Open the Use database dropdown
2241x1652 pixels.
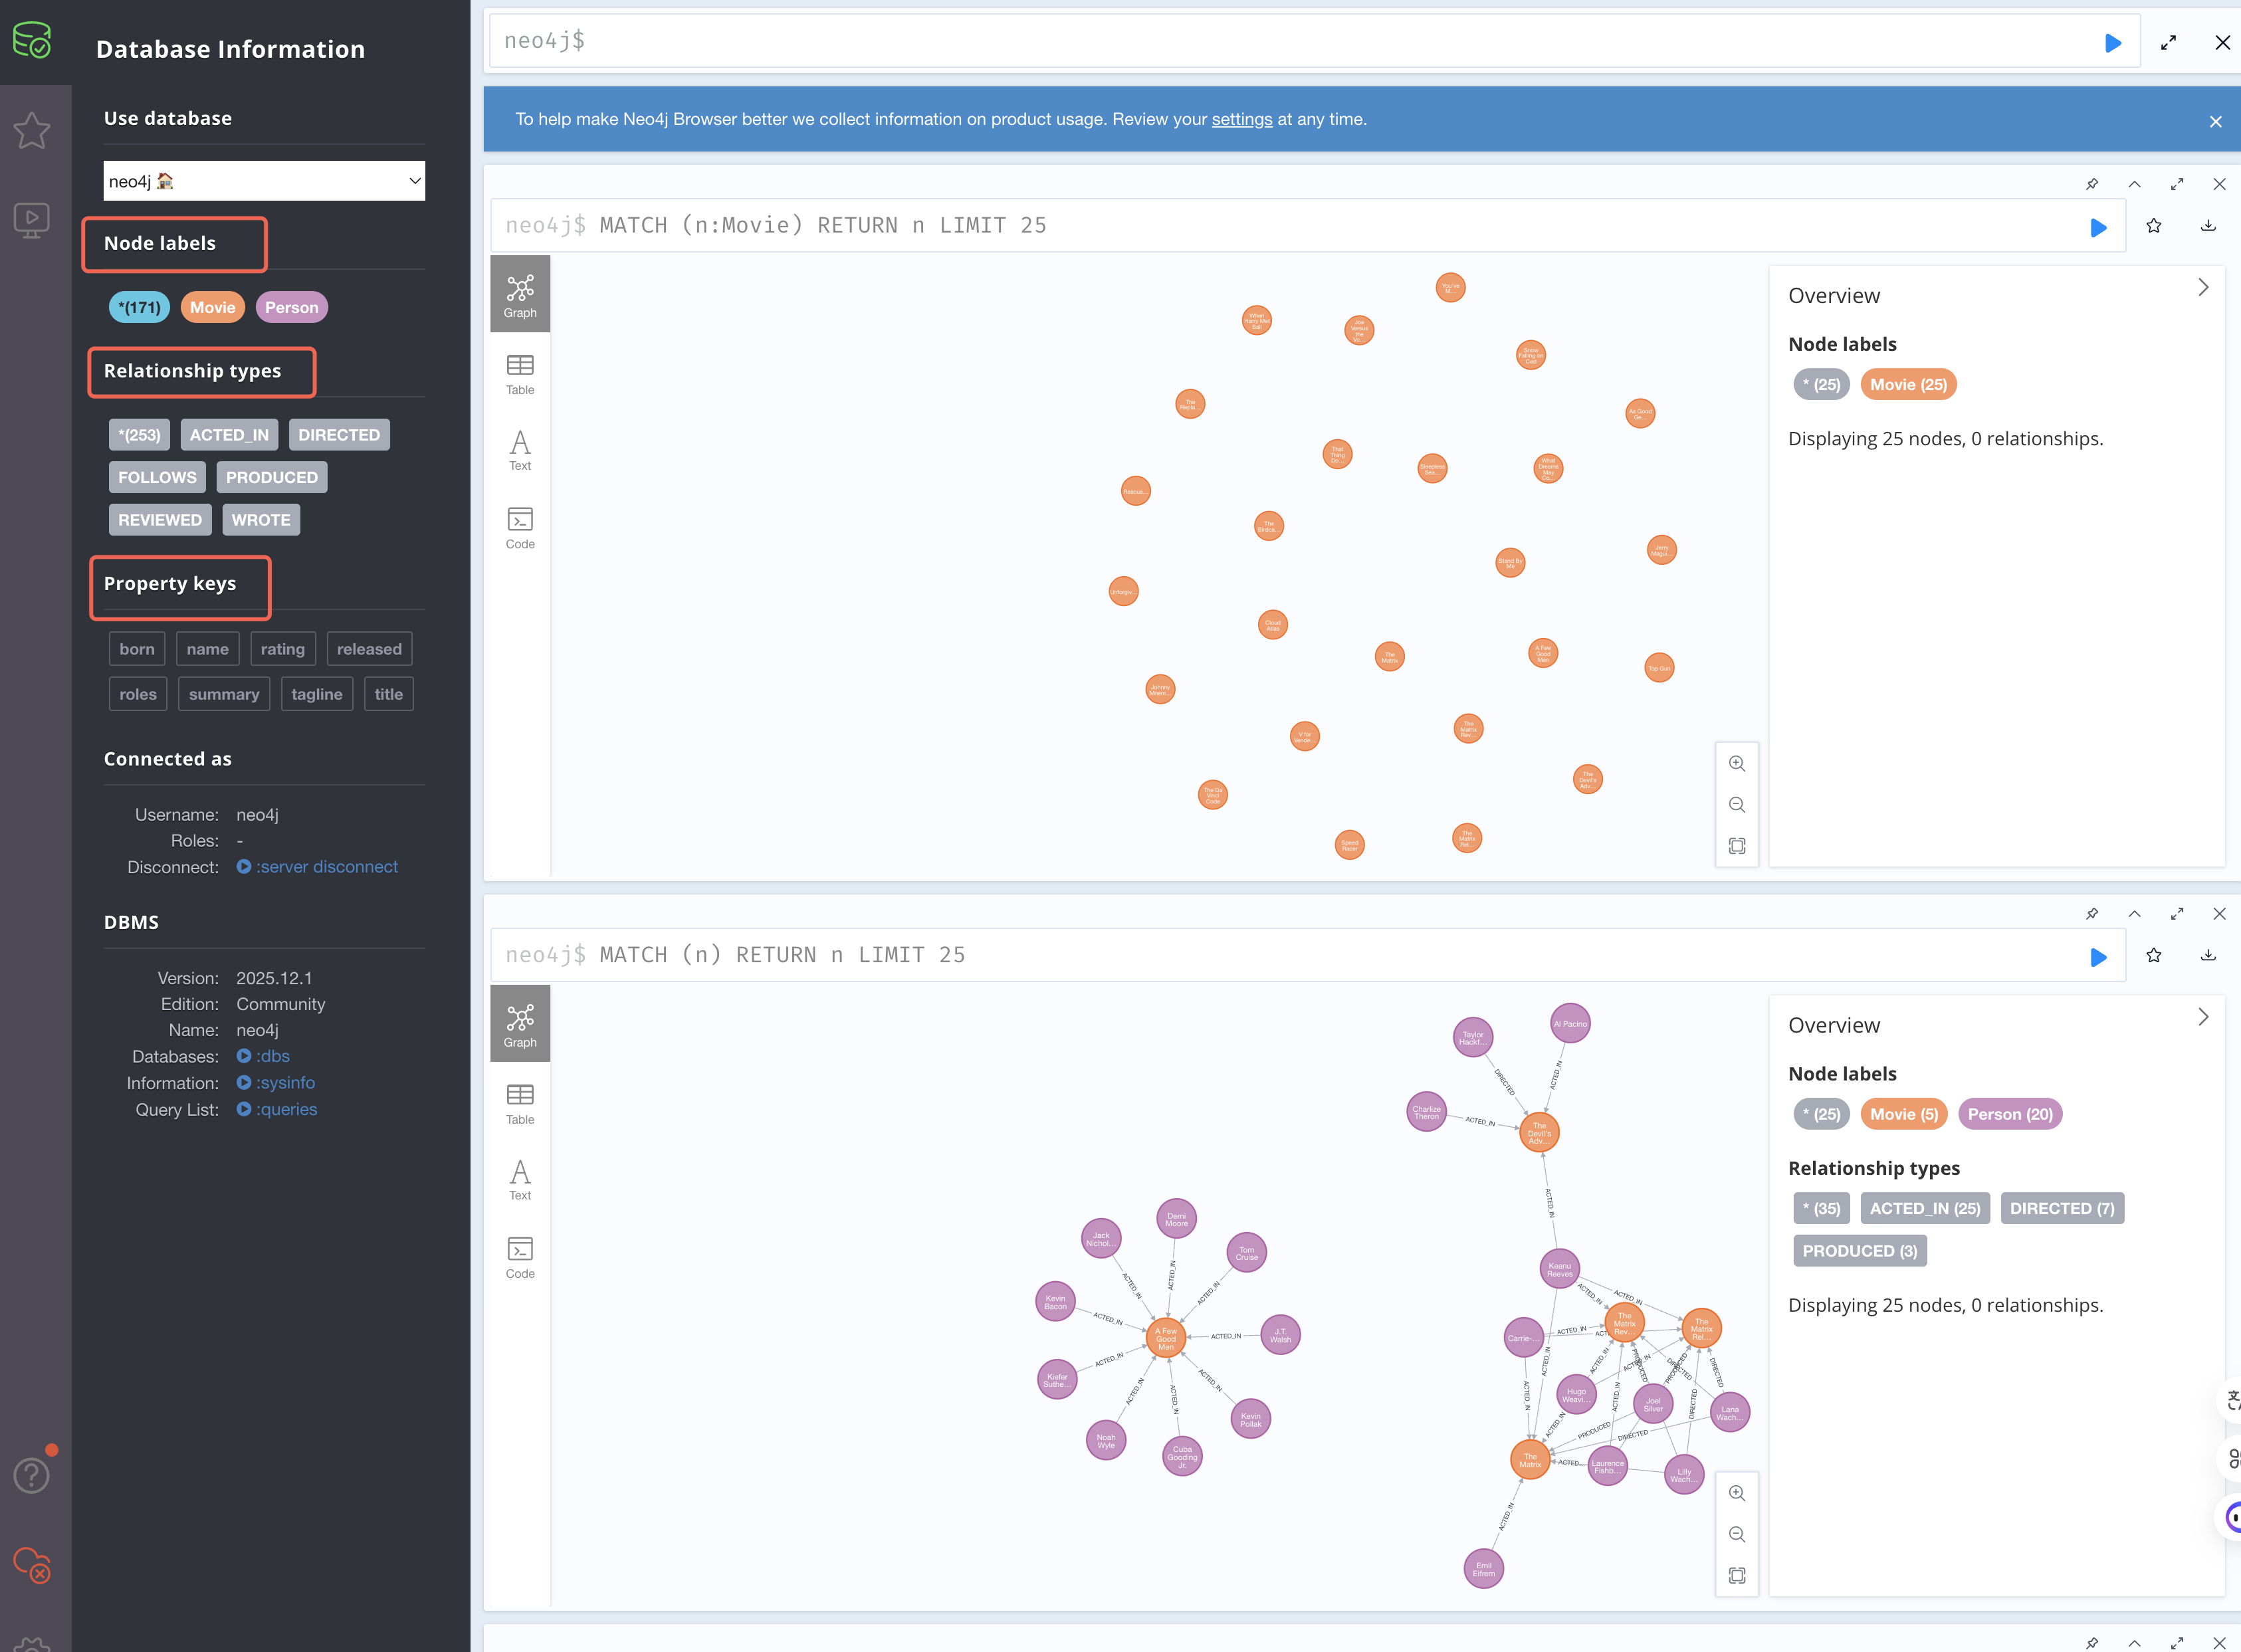pyautogui.click(x=264, y=181)
